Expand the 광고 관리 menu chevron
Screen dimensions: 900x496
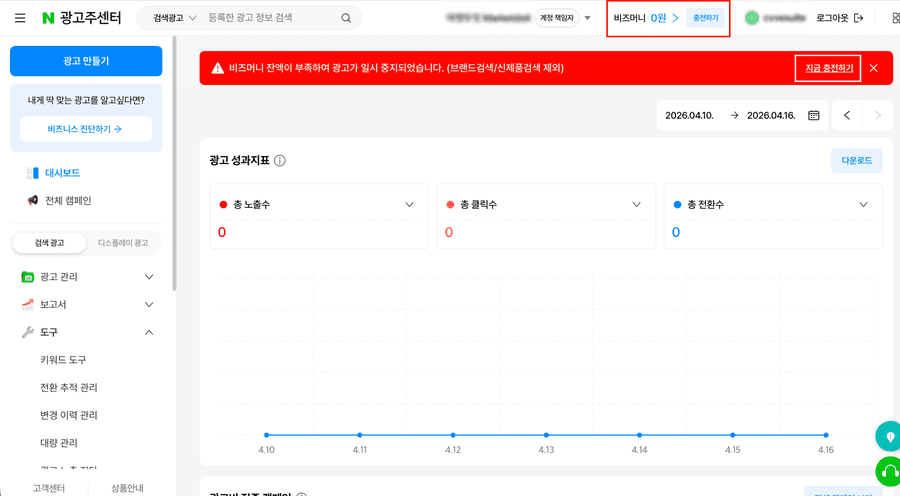(x=149, y=277)
